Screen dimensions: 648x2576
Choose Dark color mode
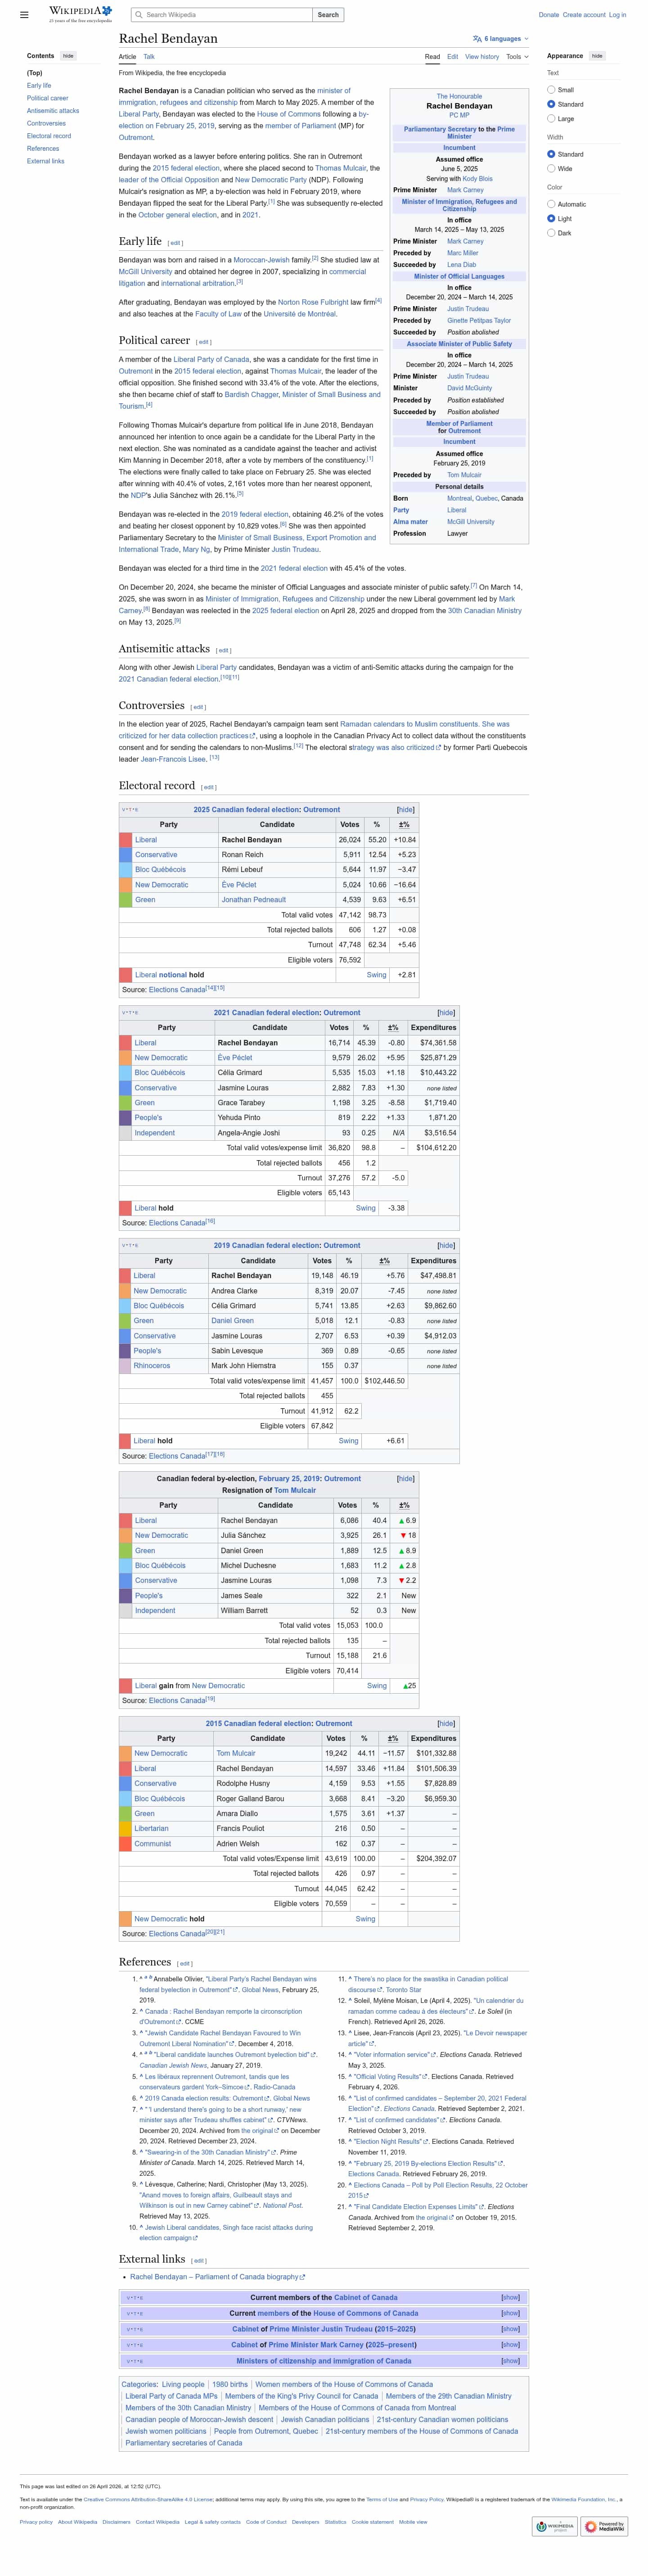click(551, 233)
